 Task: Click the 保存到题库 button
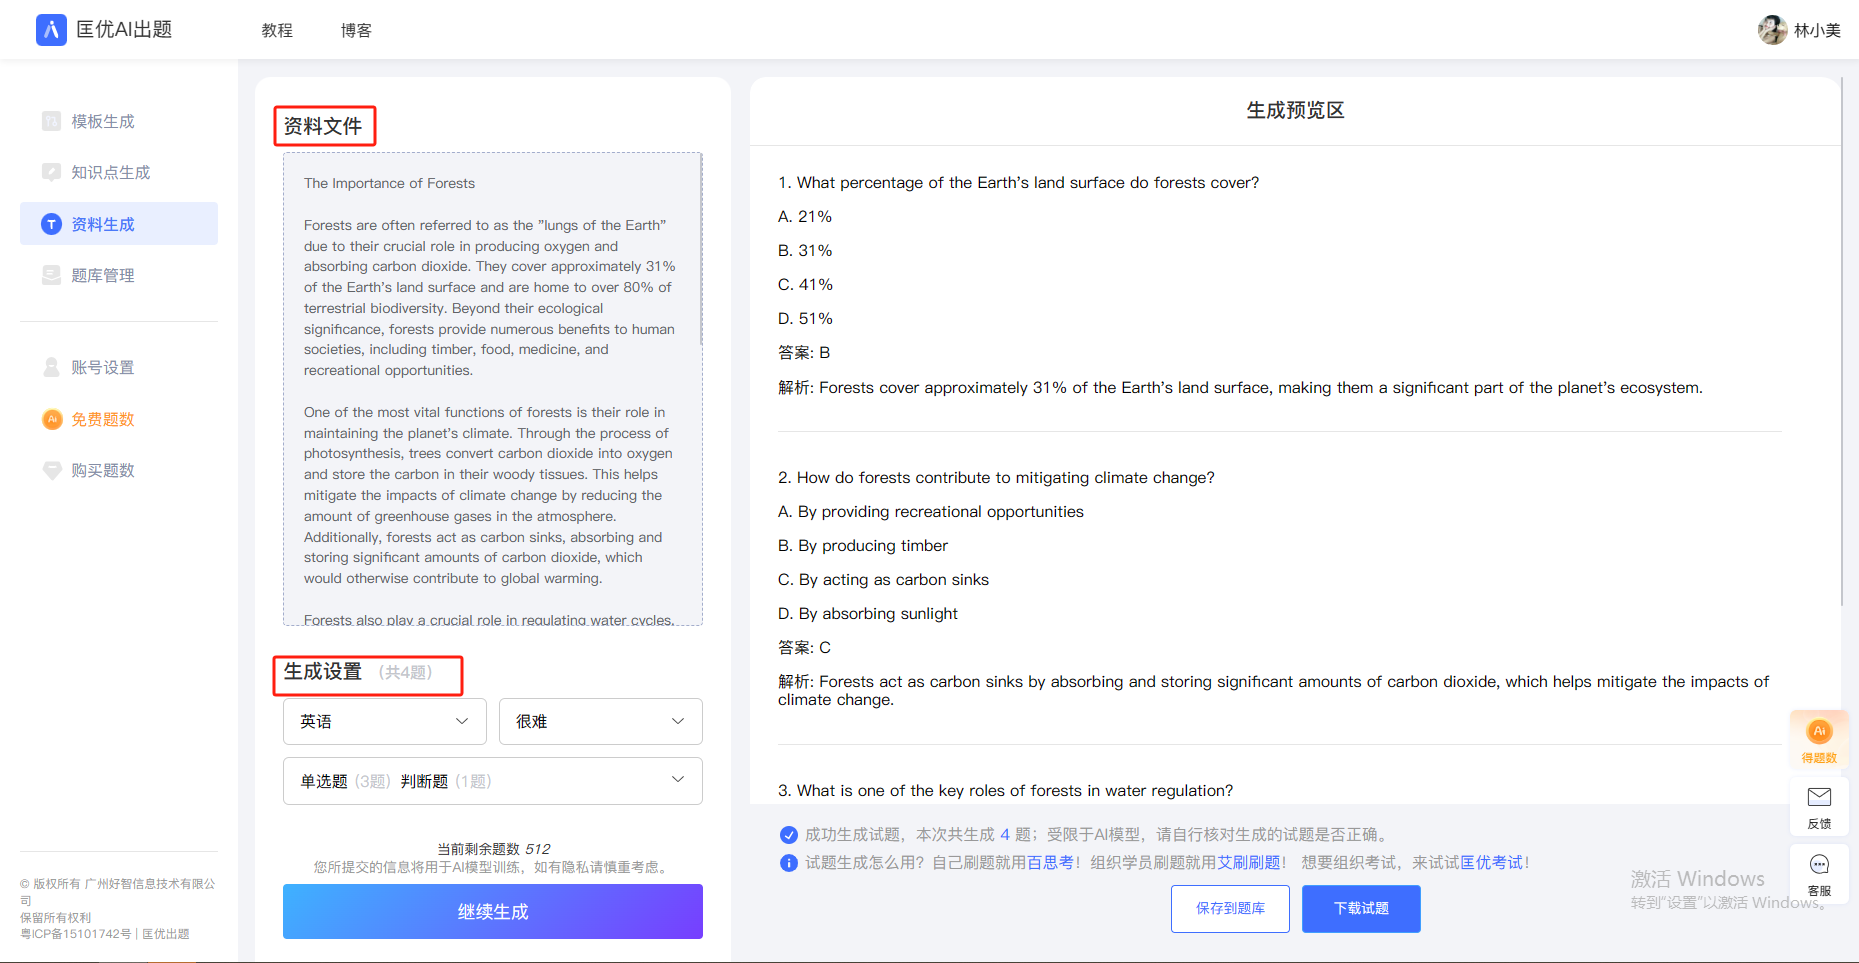[1230, 908]
